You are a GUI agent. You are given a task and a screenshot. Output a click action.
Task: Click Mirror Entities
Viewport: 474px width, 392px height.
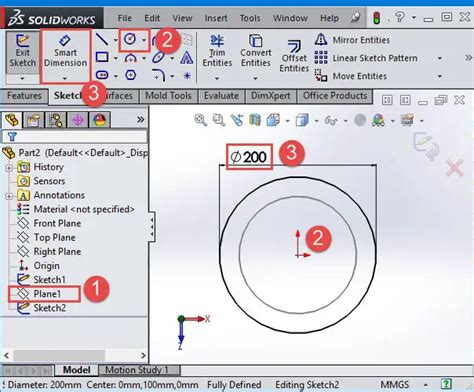[352, 40]
